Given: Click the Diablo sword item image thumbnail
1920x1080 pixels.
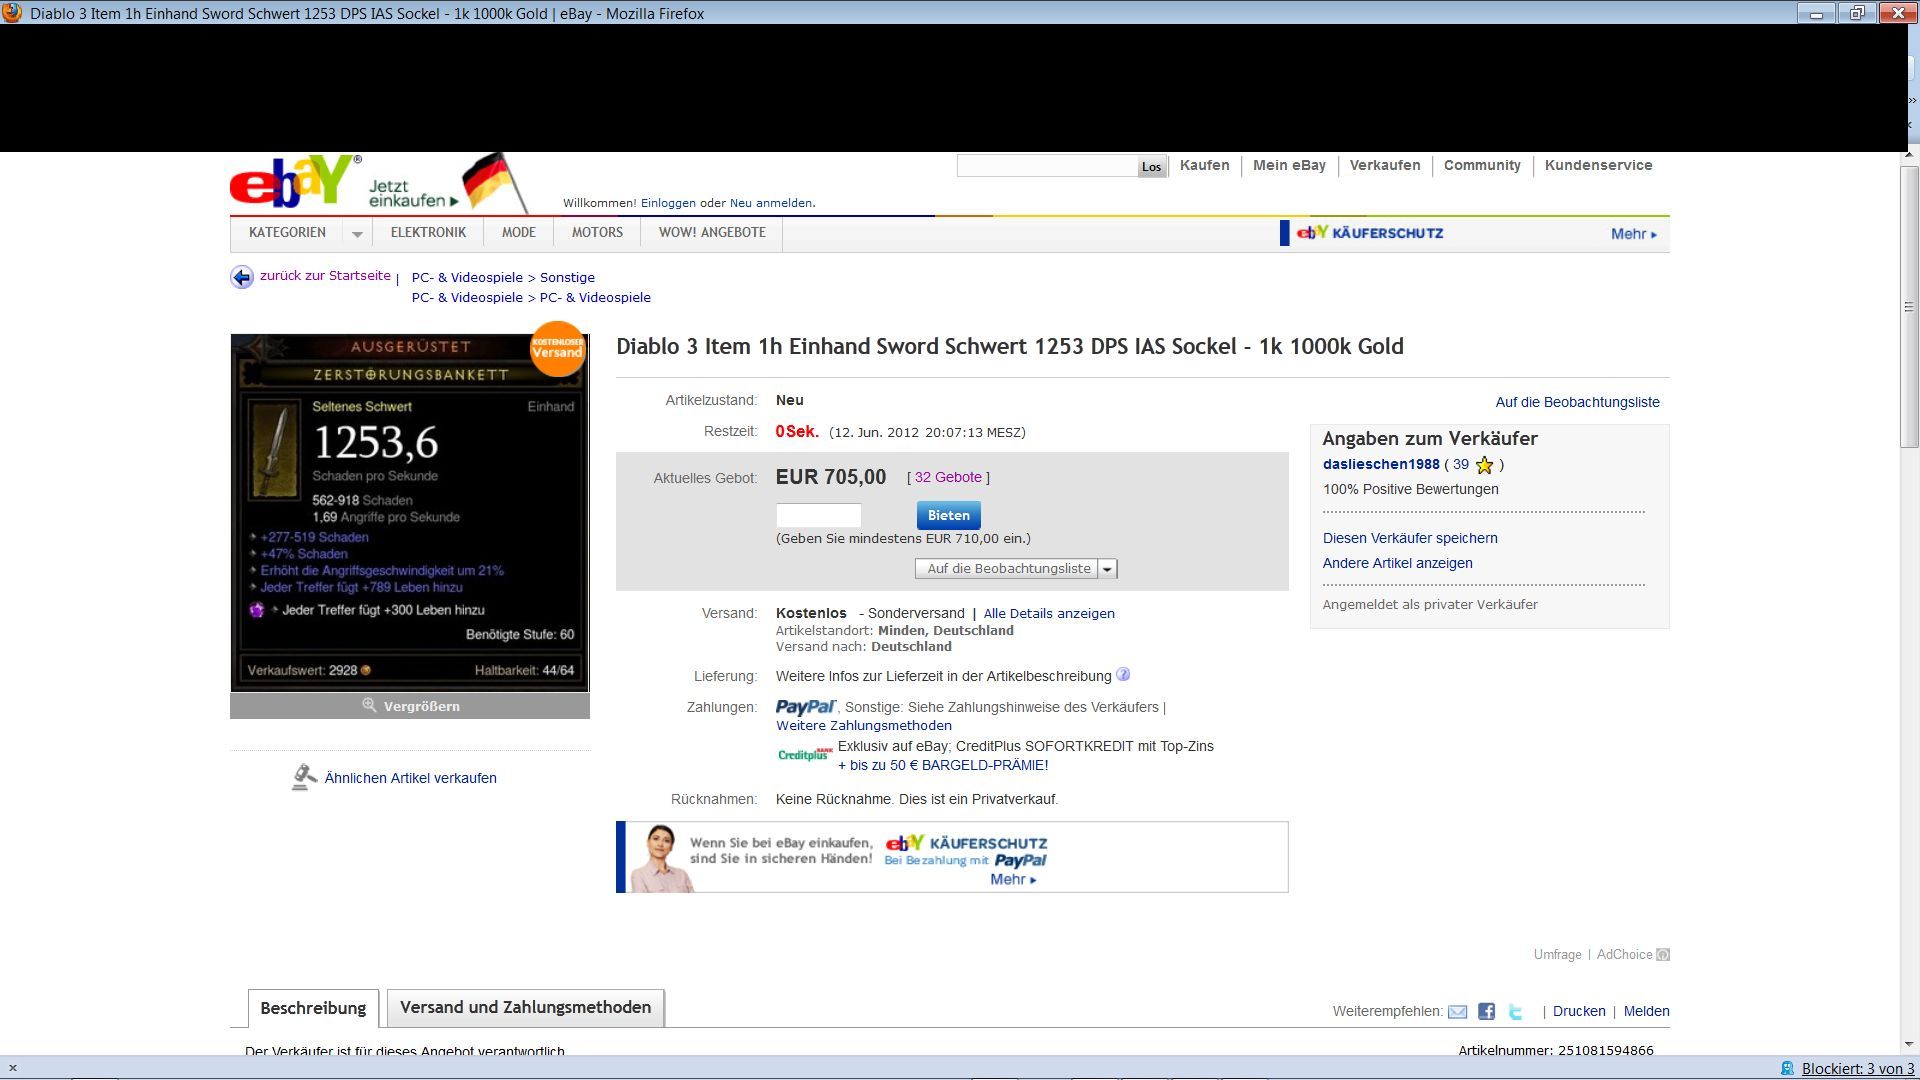Looking at the screenshot, I should (410, 512).
